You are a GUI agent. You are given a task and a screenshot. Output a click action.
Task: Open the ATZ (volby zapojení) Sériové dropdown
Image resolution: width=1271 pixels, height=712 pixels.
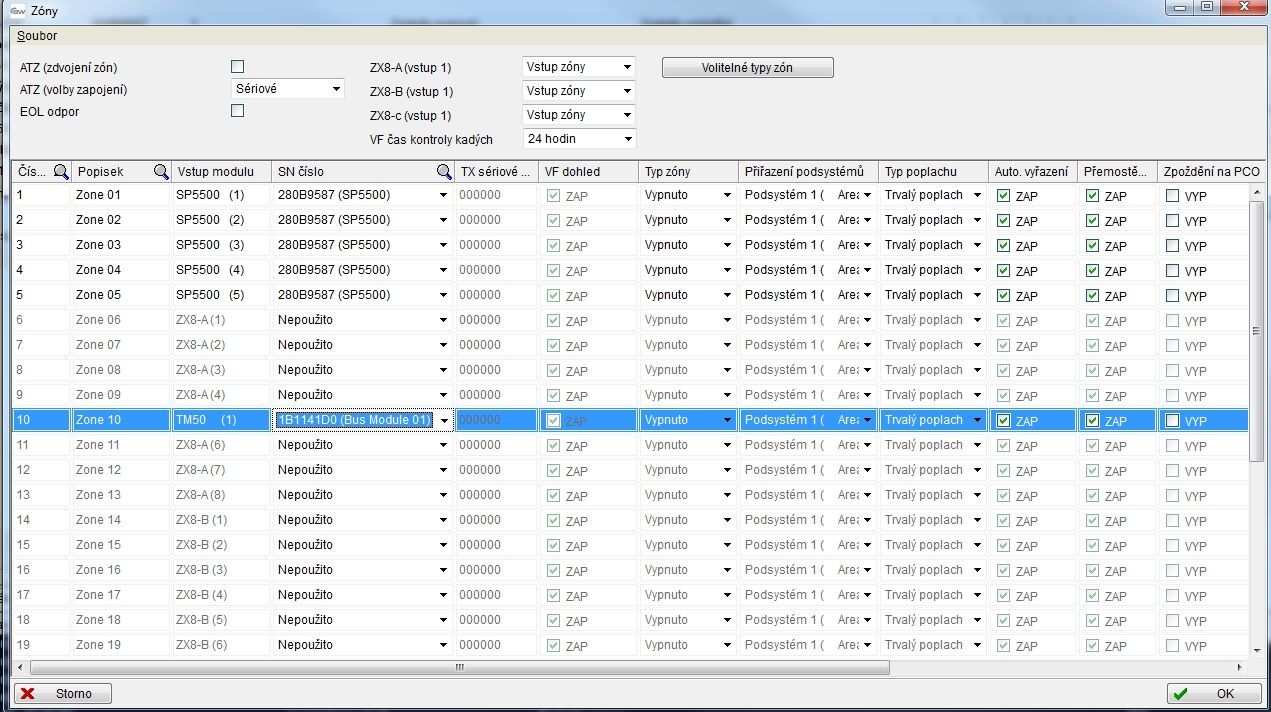point(288,89)
